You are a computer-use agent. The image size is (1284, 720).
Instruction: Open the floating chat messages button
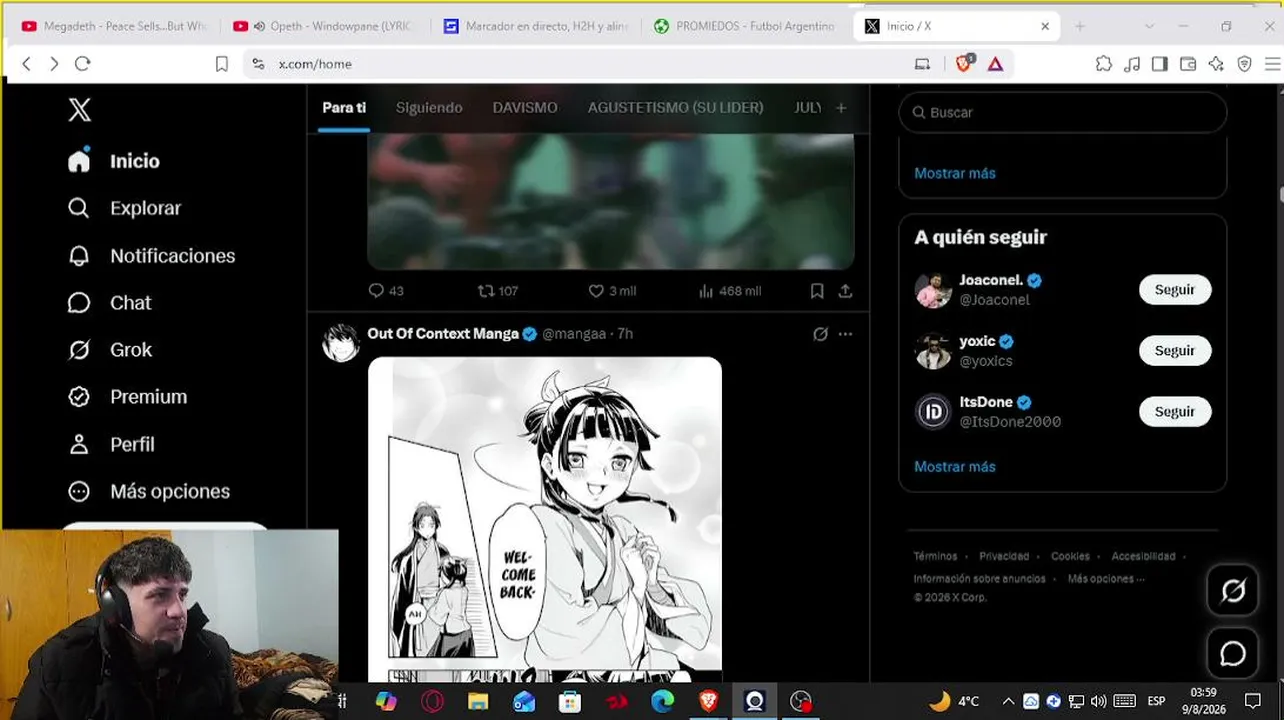coord(1233,653)
